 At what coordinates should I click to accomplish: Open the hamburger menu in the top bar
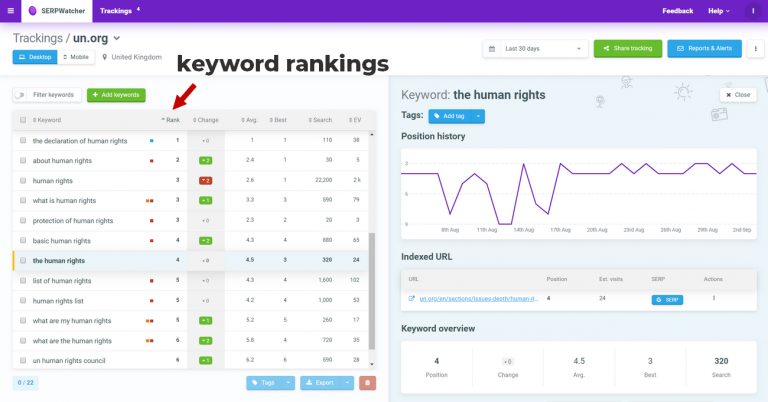(x=10, y=11)
